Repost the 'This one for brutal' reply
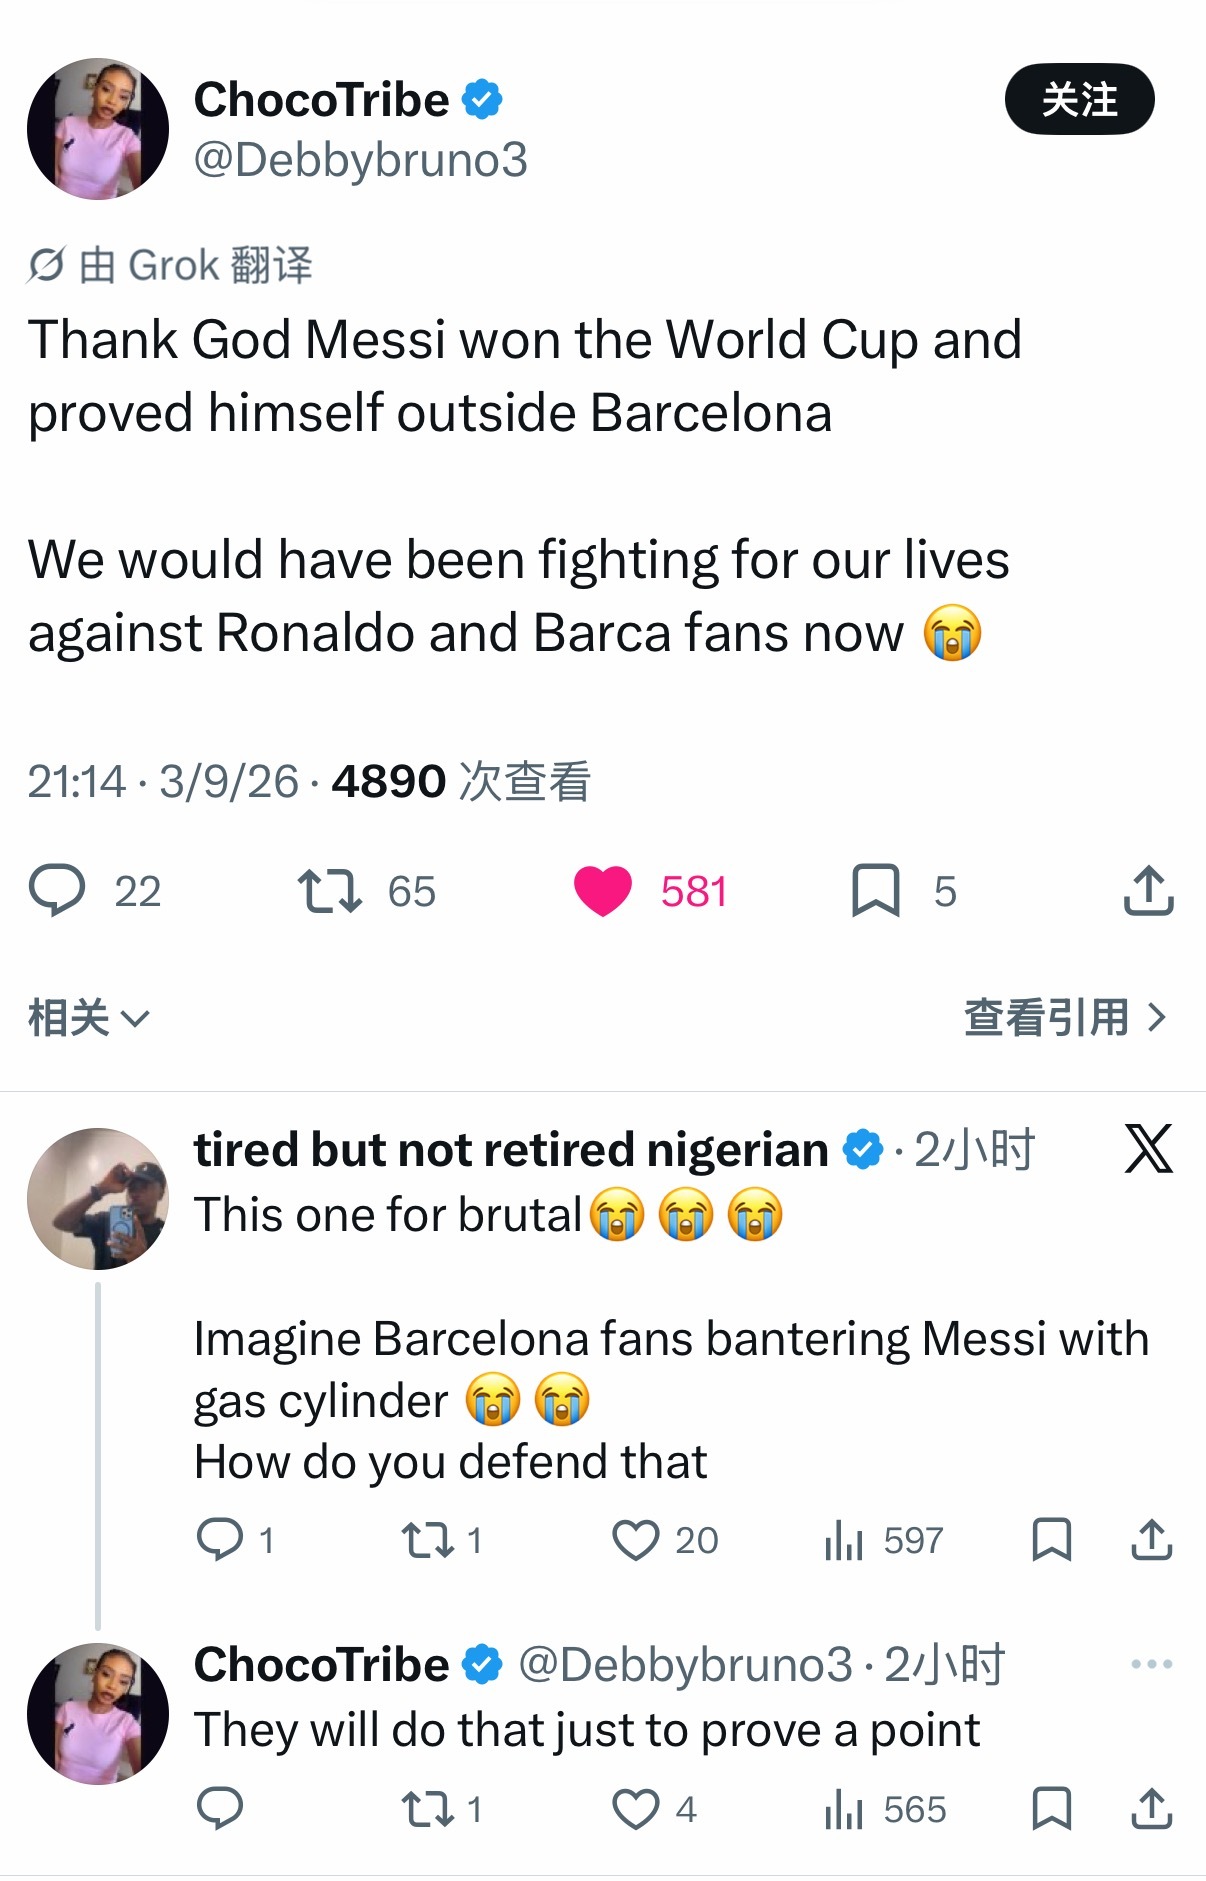The height and width of the screenshot is (1881, 1206). pos(427,1540)
